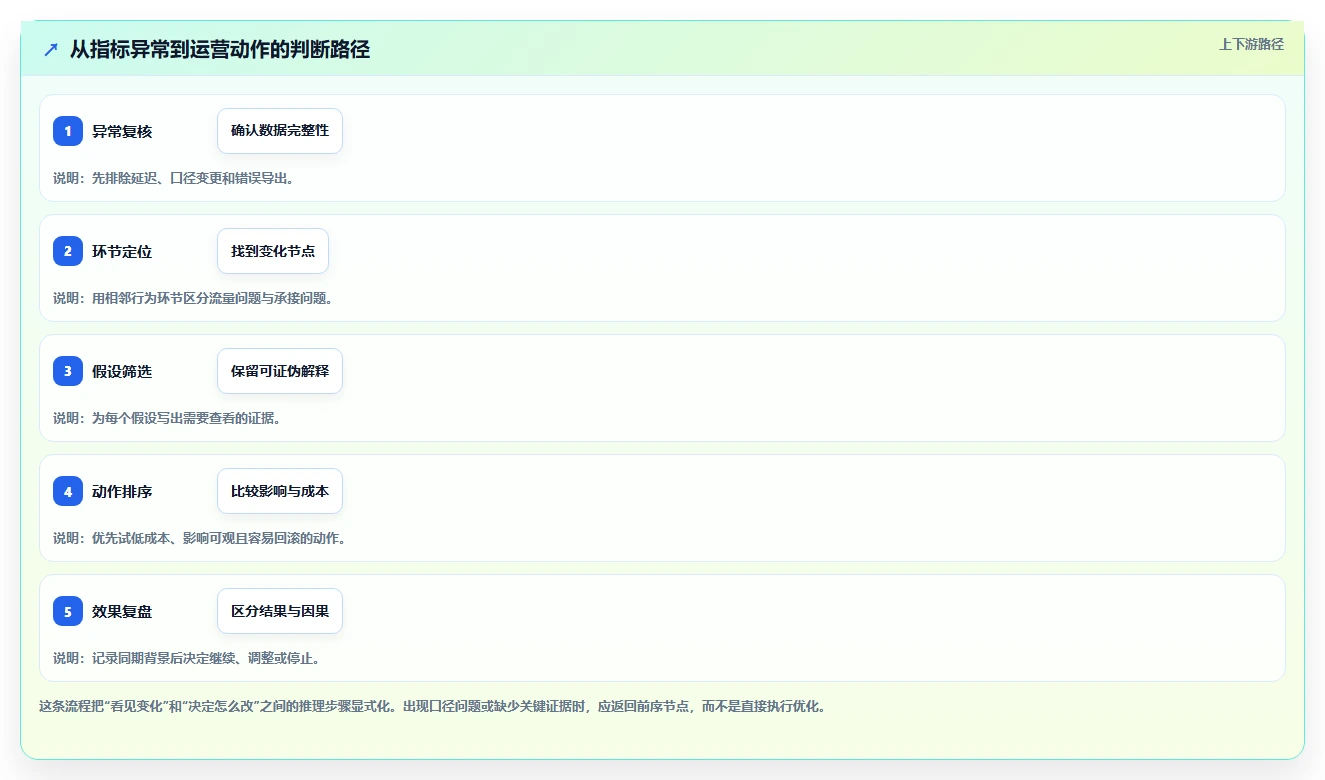The width and height of the screenshot is (1325, 780).
Task: Click the footer paragraph starting 这条流程把
Action: [x=433, y=706]
